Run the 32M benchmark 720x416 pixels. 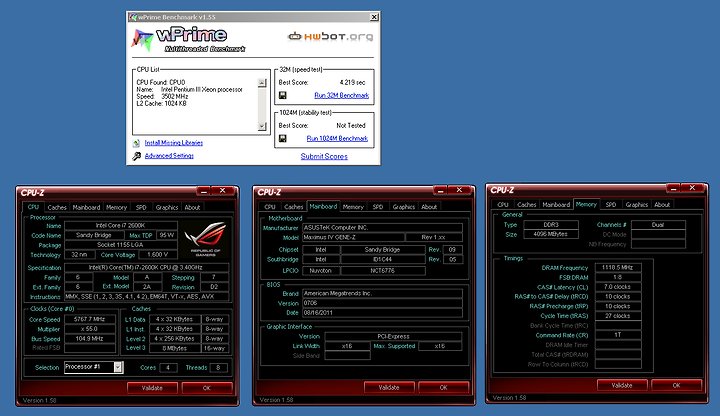(x=341, y=96)
